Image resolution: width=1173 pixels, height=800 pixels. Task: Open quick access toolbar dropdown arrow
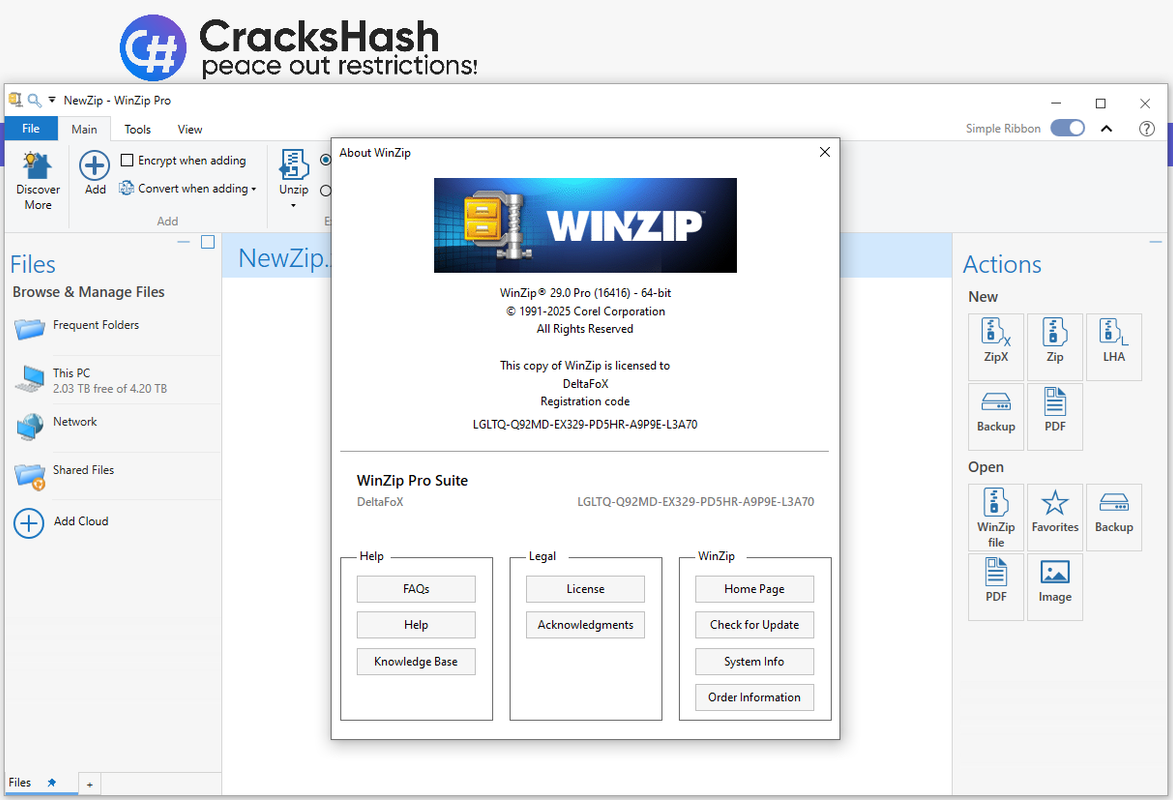click(52, 100)
